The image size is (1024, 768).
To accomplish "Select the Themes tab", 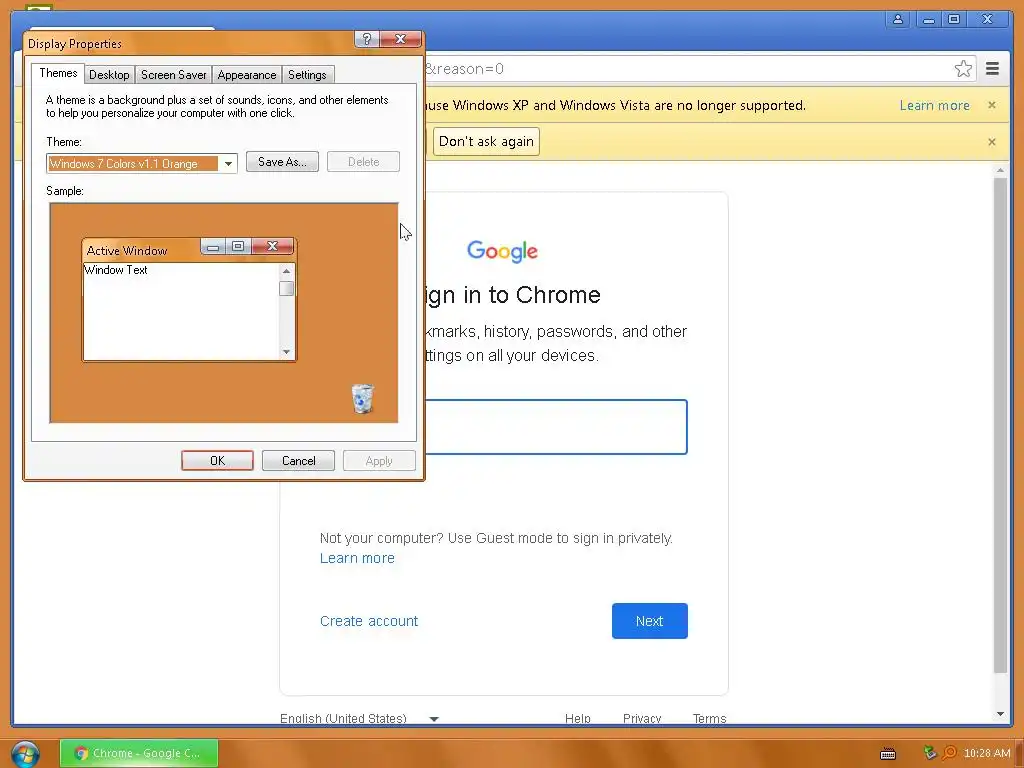I will pos(58,73).
